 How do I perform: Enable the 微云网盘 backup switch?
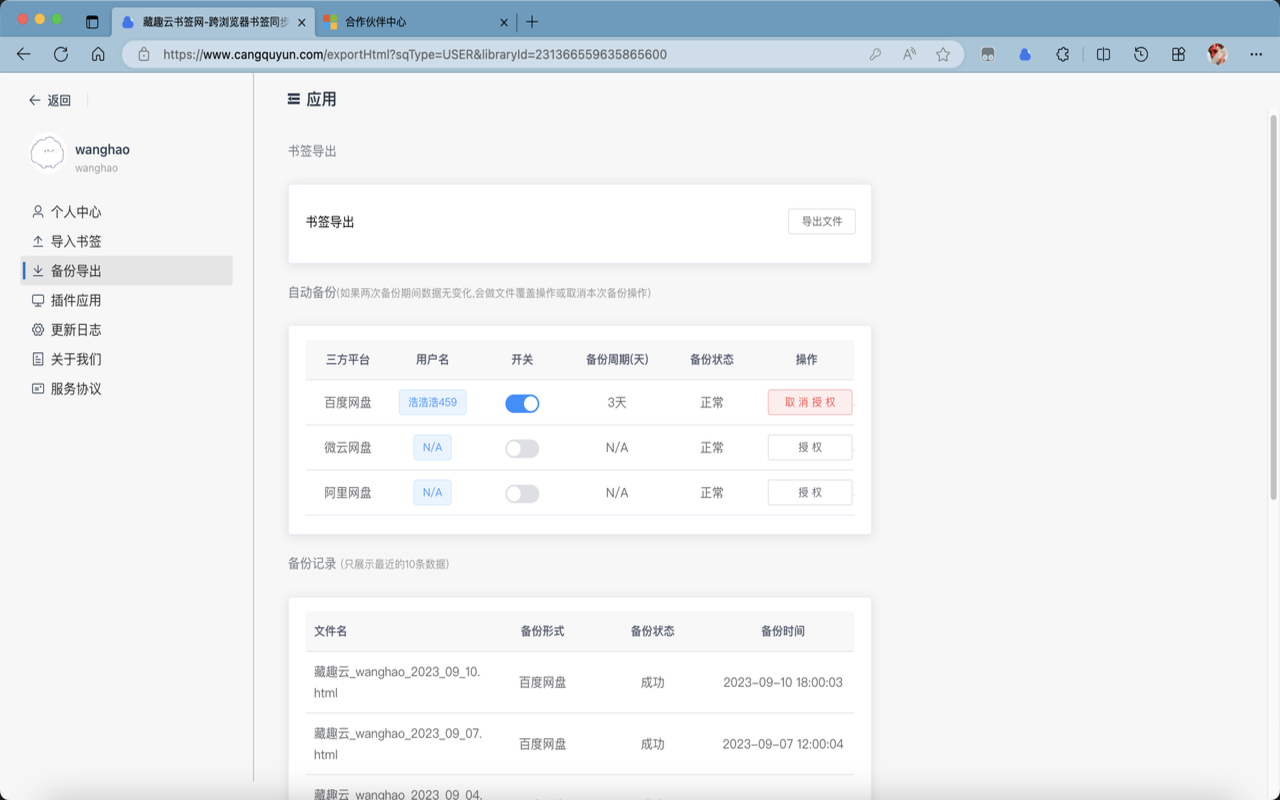[x=521, y=447]
